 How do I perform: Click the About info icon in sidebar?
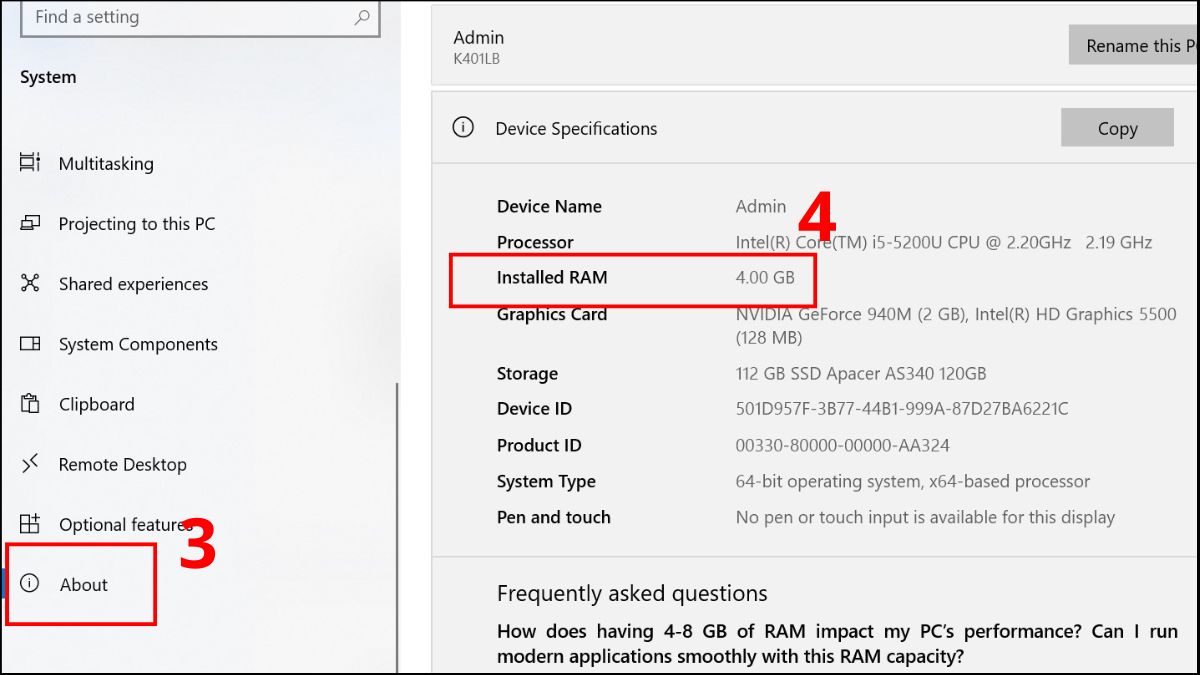(x=30, y=584)
